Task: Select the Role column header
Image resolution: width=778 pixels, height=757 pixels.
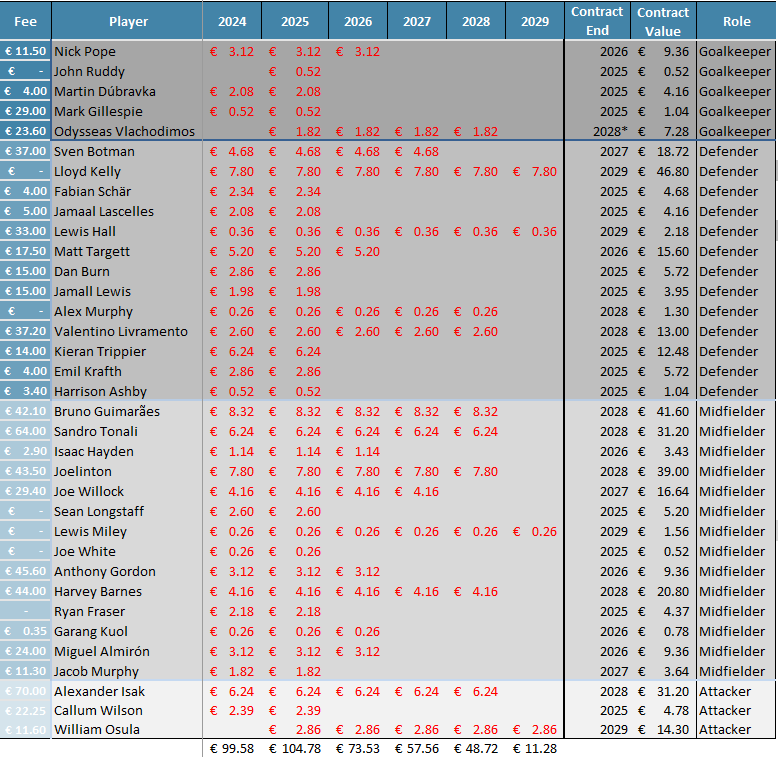Action: (x=736, y=21)
